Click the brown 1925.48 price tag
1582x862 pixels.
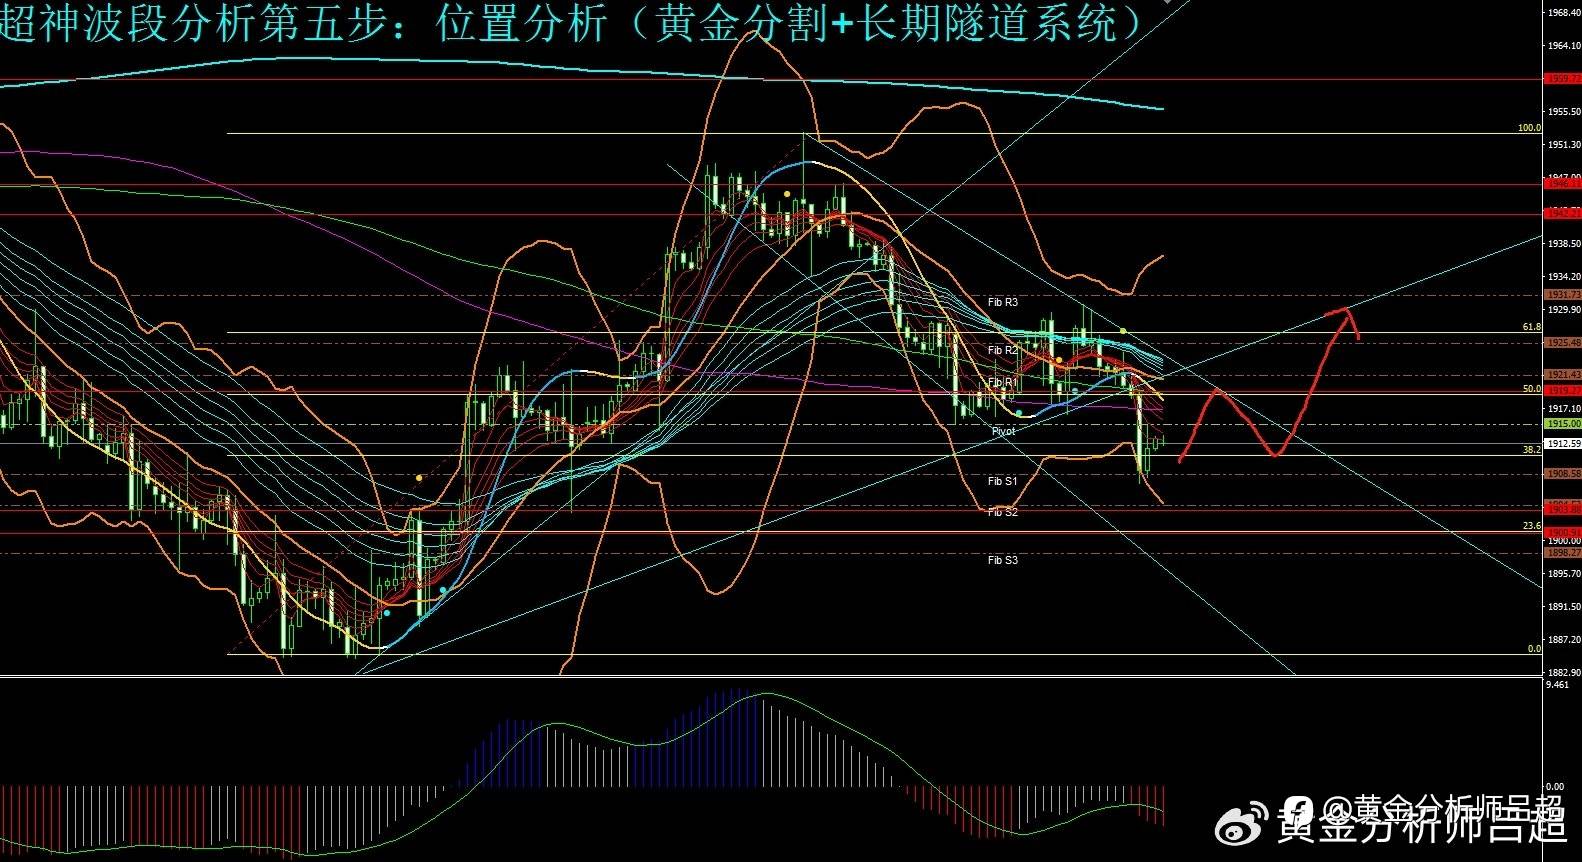coord(1563,343)
